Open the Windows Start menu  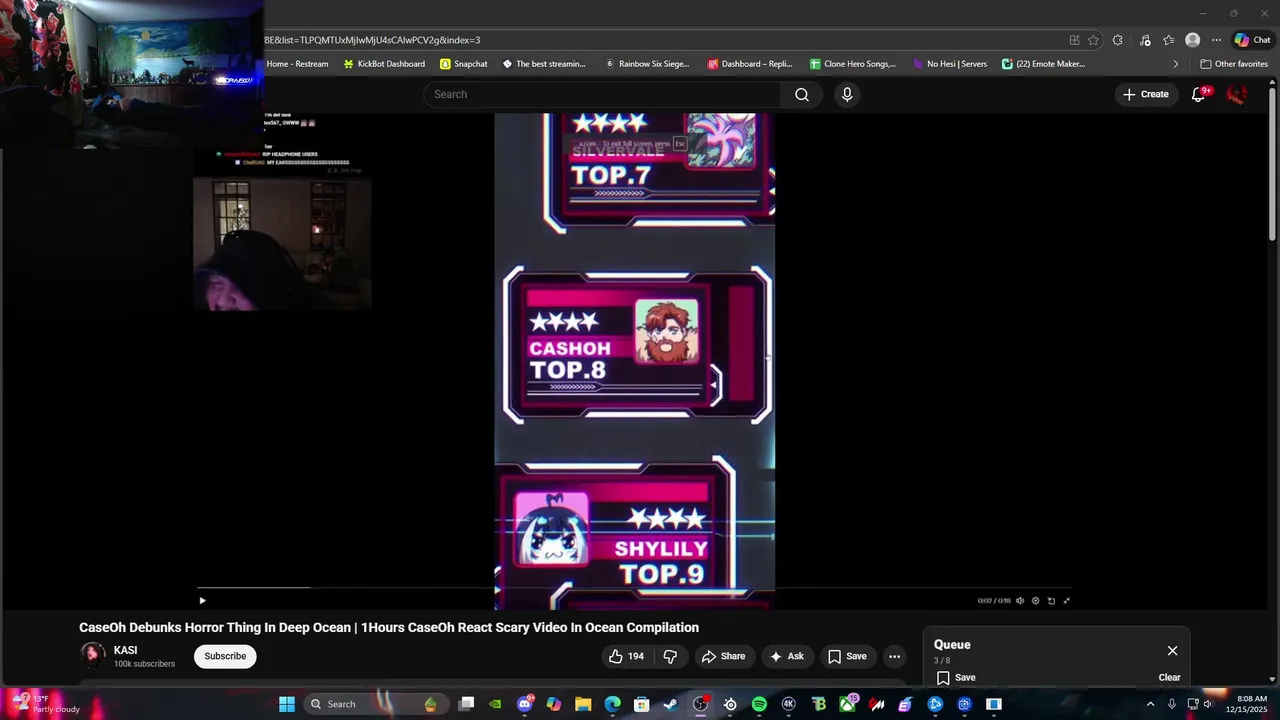coord(287,704)
